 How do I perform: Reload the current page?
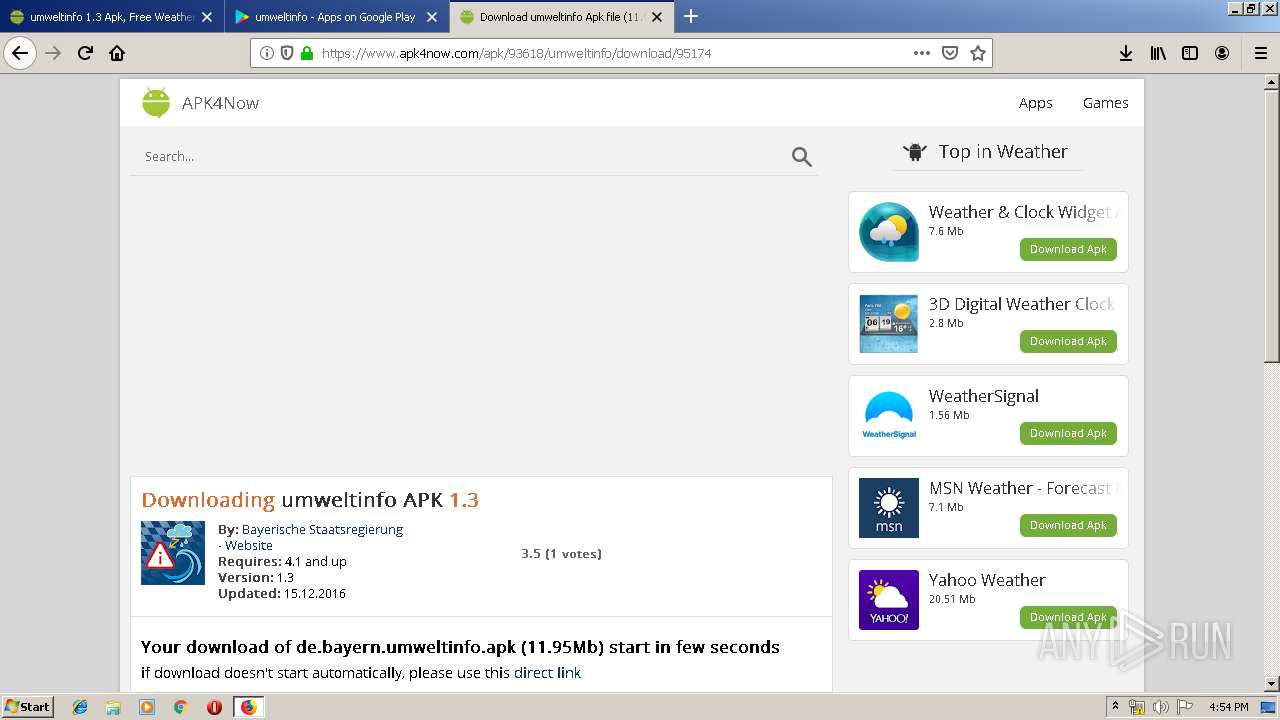click(85, 53)
